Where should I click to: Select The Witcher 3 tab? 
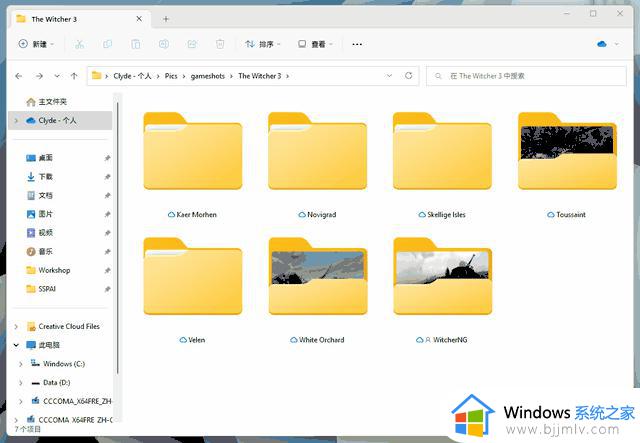click(78, 19)
